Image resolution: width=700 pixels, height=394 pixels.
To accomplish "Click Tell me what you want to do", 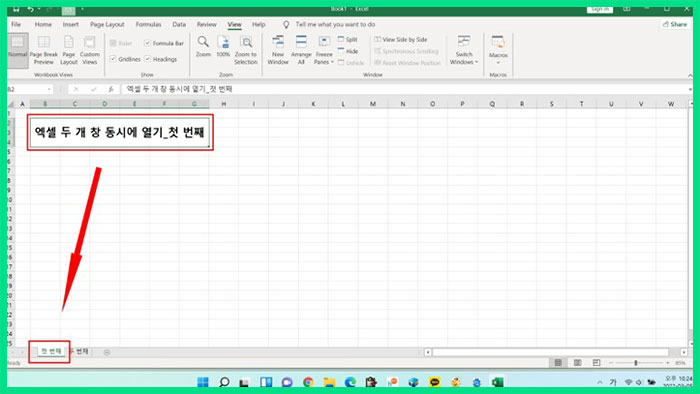I will (335, 25).
